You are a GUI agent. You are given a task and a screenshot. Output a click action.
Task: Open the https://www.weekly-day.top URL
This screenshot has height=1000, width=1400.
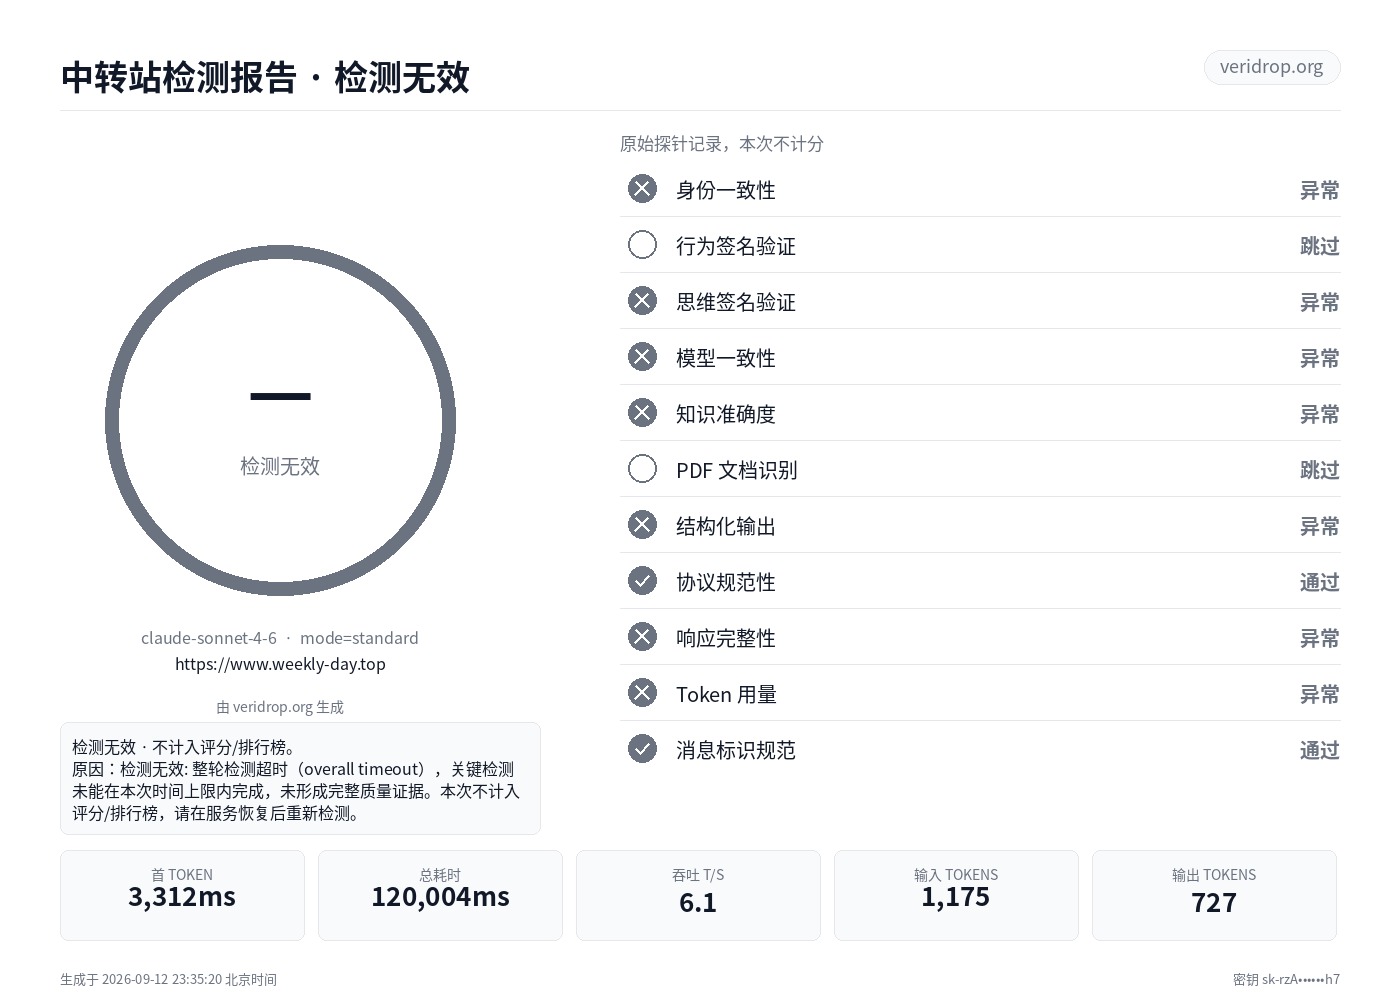(x=280, y=664)
